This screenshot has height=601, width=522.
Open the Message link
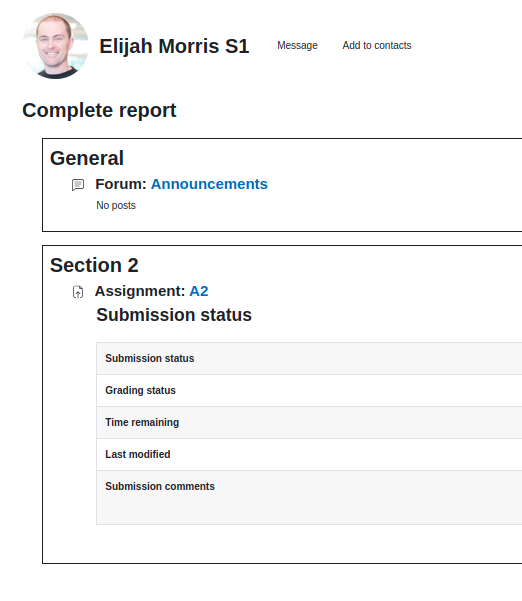pyautogui.click(x=297, y=46)
